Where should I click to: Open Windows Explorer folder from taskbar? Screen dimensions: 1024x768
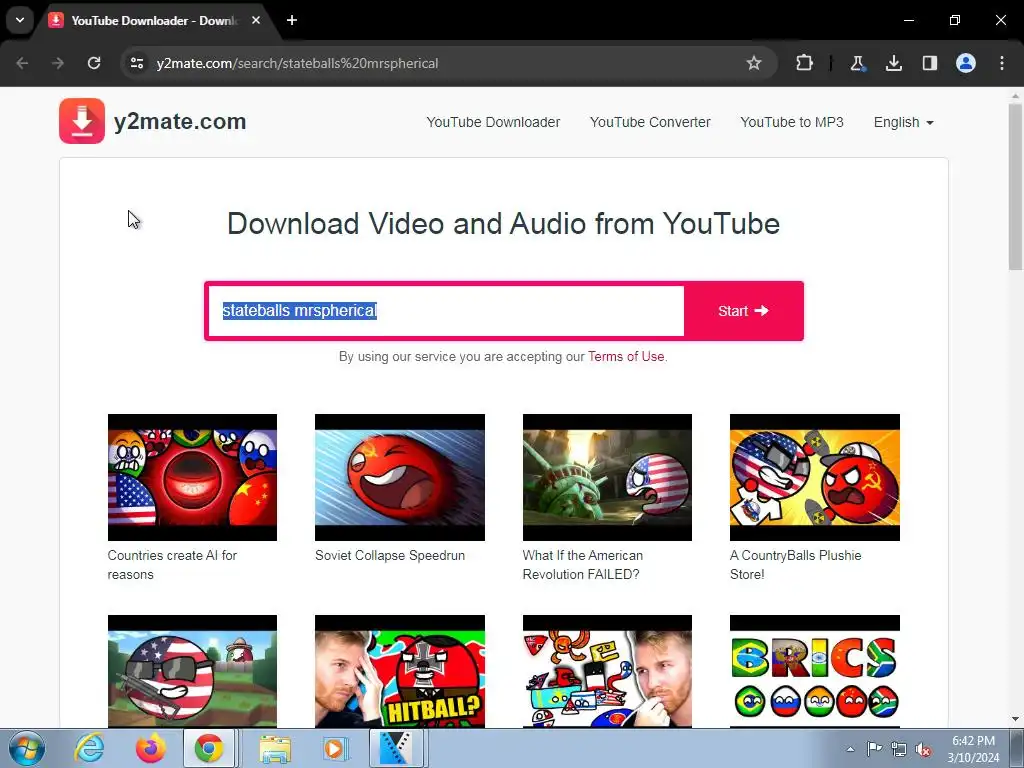click(x=275, y=748)
